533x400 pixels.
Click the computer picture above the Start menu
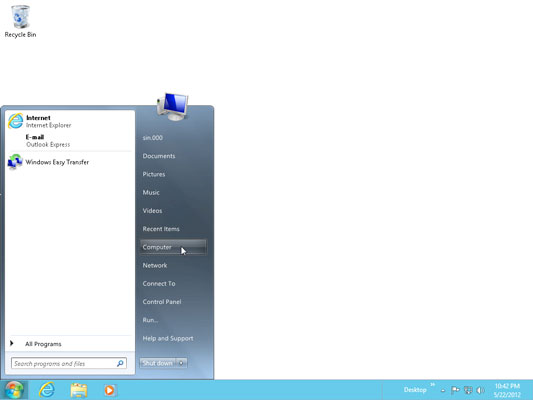tap(173, 107)
